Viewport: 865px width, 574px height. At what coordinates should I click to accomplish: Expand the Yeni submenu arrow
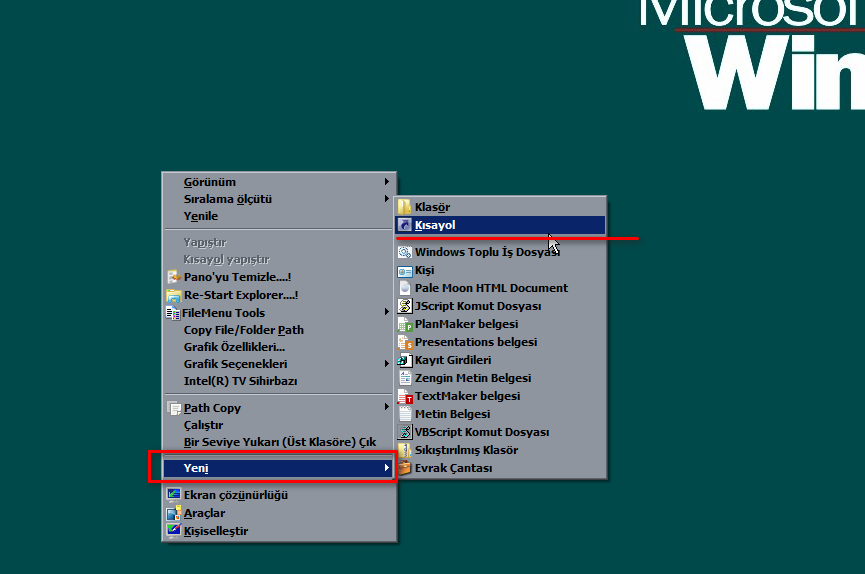click(x=387, y=468)
